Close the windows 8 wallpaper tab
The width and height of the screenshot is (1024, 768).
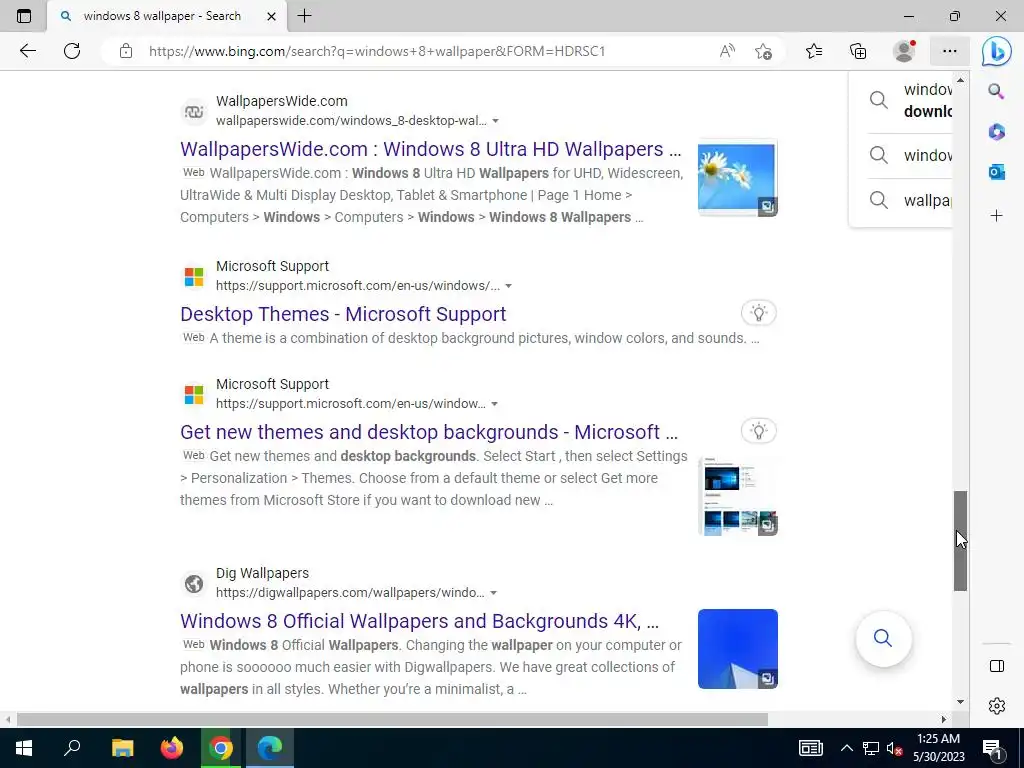pos(271,16)
